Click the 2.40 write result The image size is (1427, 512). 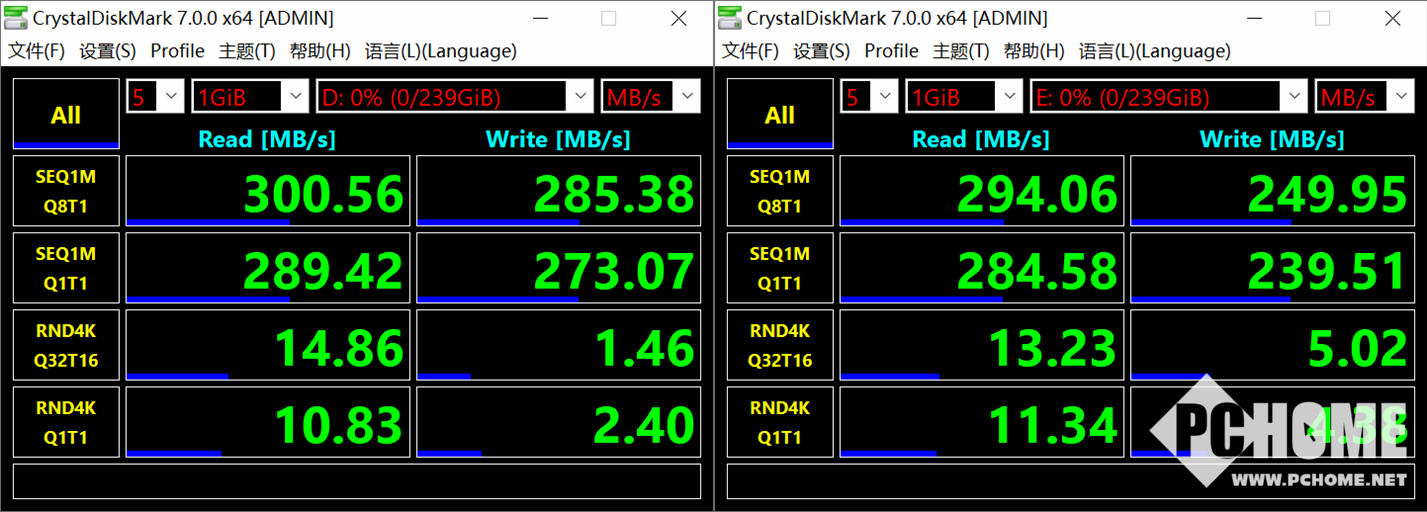[559, 422]
